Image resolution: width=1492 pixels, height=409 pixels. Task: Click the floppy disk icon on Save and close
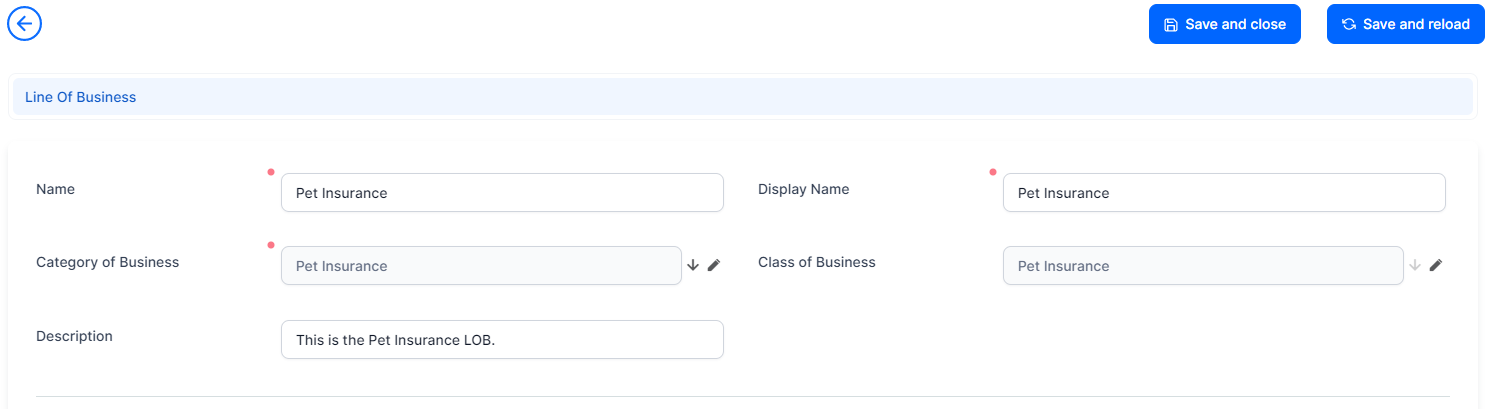(1171, 24)
